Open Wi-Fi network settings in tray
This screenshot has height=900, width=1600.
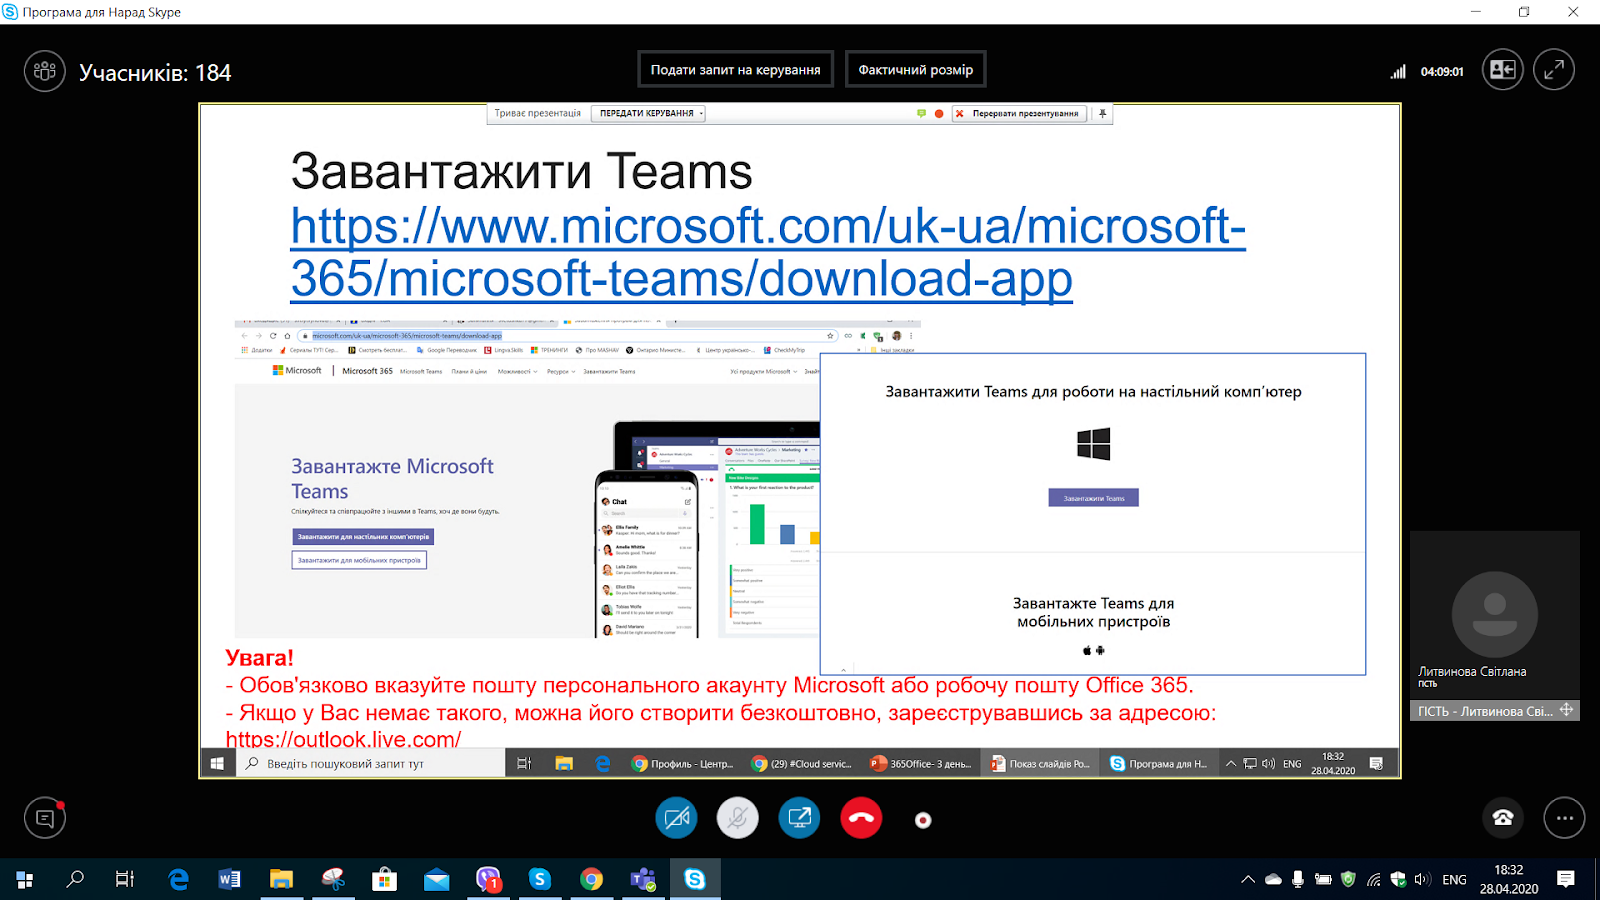[x=1374, y=880]
